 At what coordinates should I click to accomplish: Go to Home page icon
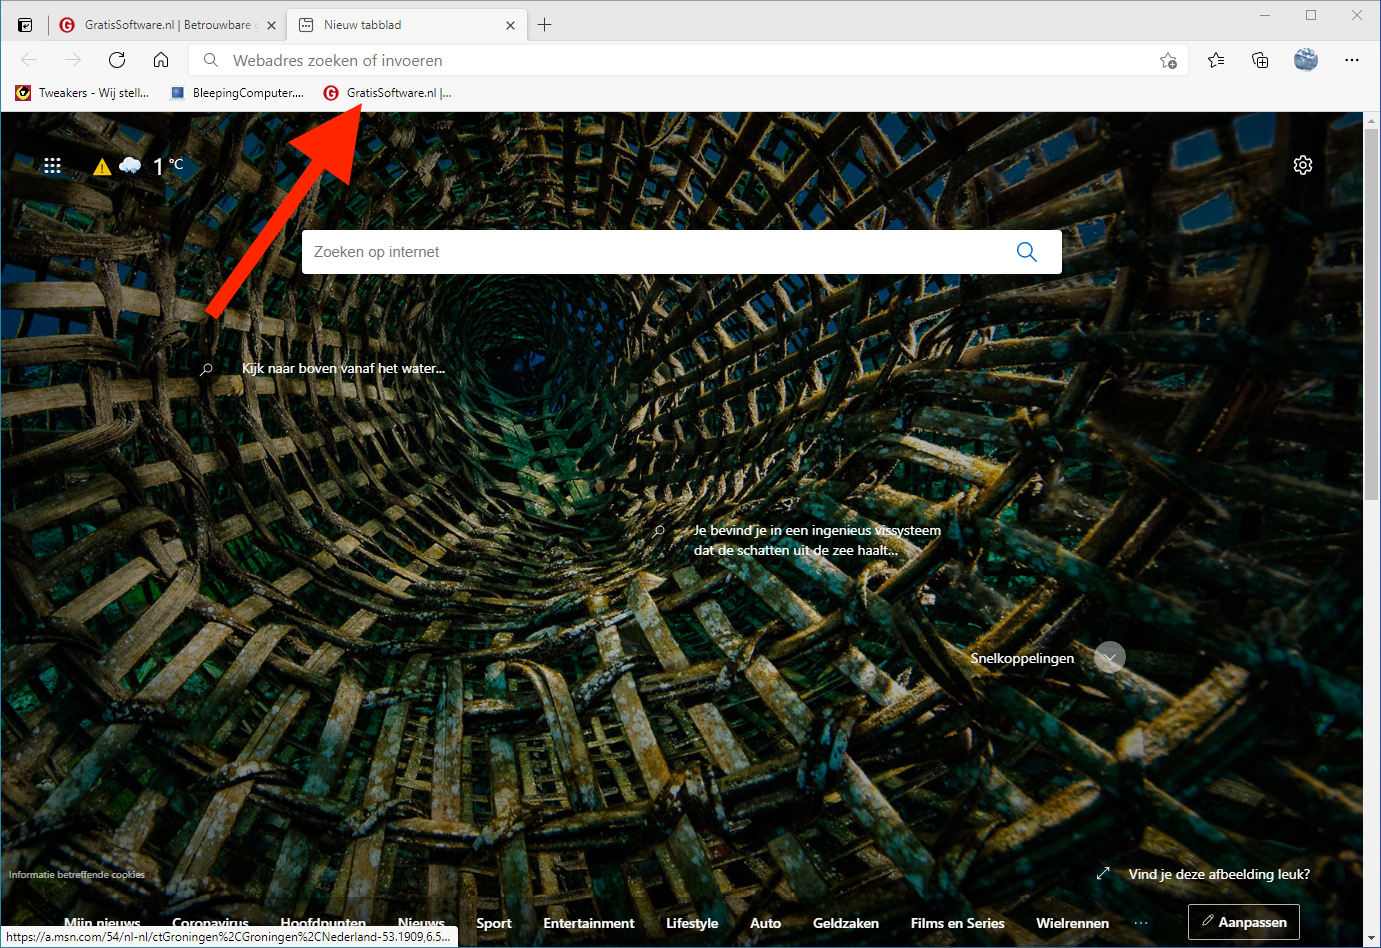tap(161, 60)
